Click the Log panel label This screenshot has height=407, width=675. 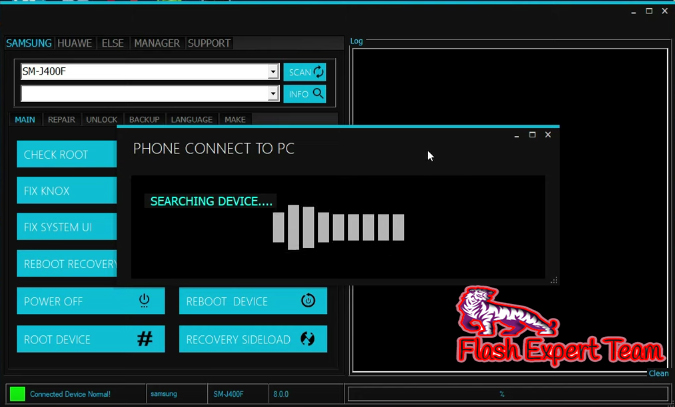pos(356,41)
